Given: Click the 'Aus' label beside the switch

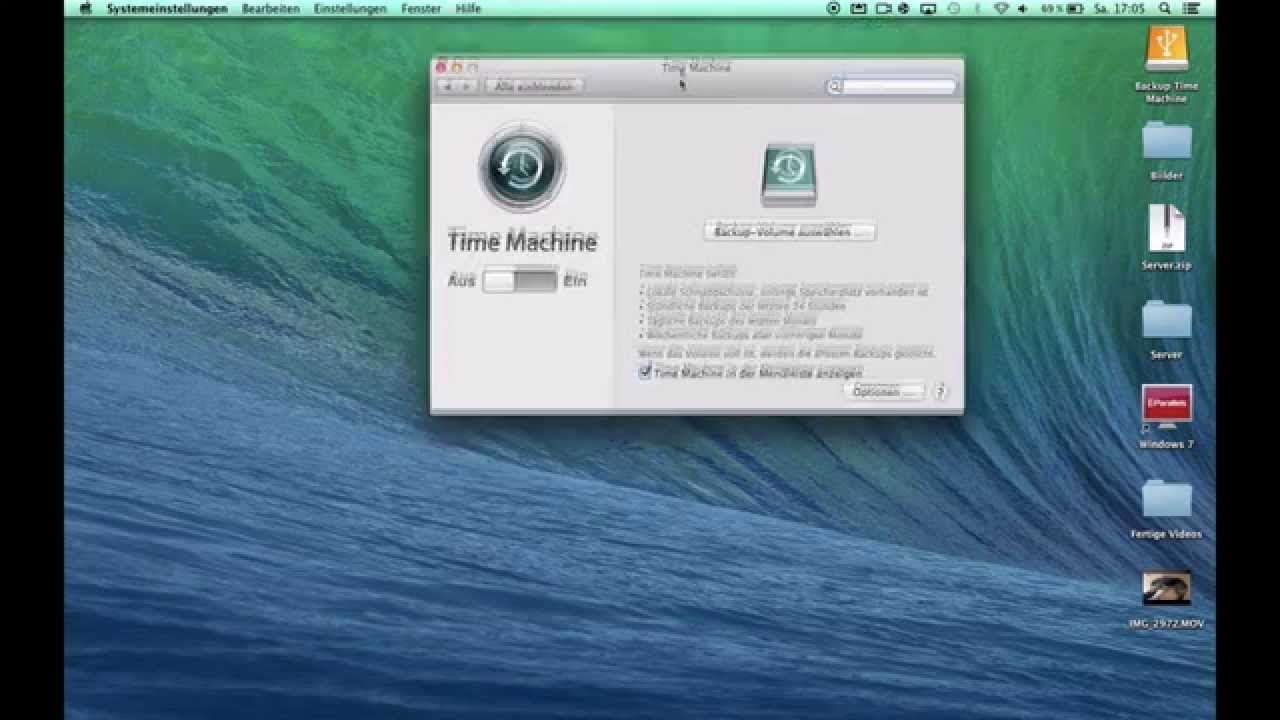Looking at the screenshot, I should 461,281.
